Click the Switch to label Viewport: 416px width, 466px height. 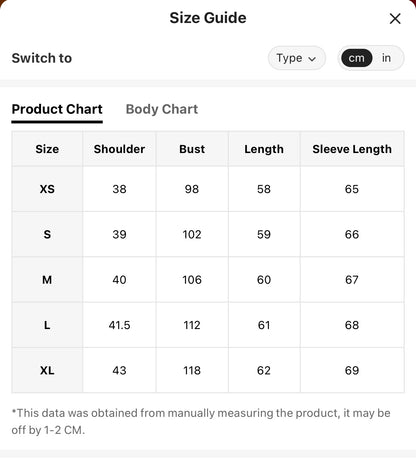pyautogui.click(x=42, y=58)
